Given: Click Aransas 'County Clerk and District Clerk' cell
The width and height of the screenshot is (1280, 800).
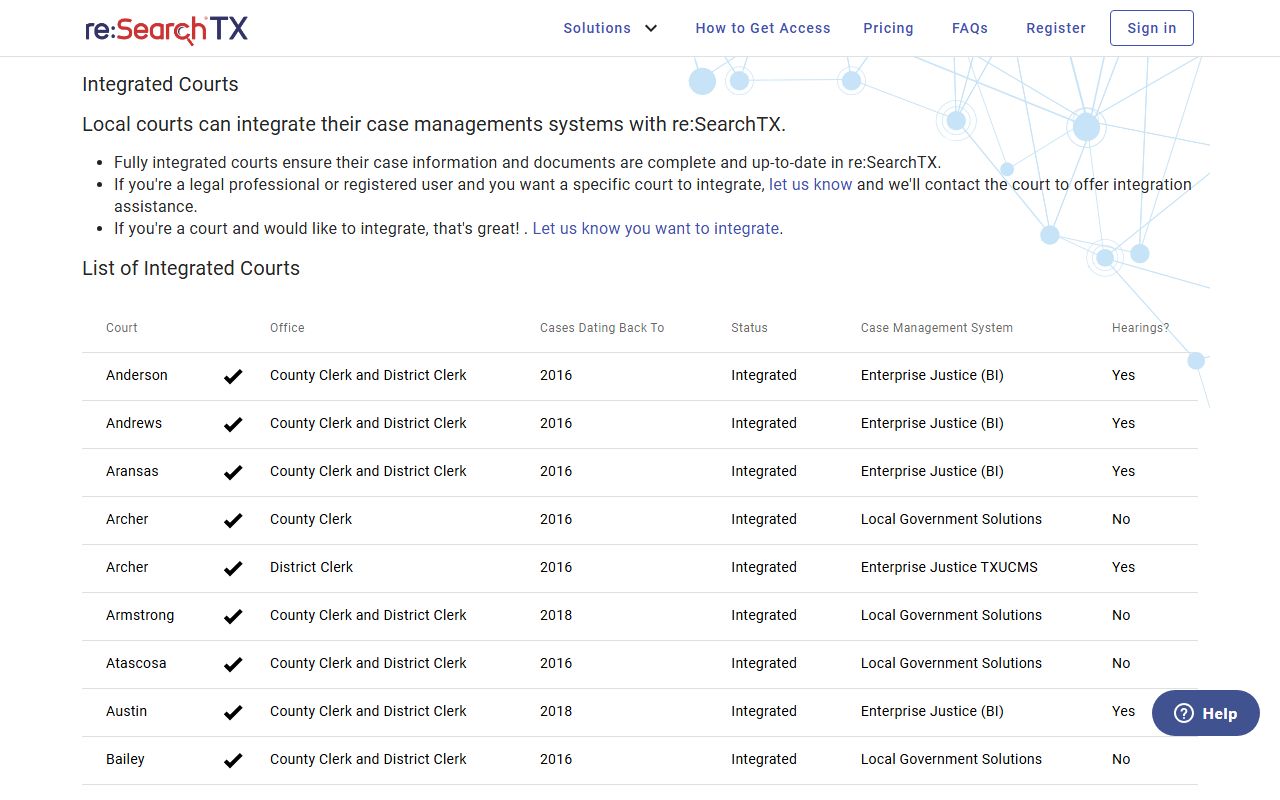Looking at the screenshot, I should tap(368, 471).
